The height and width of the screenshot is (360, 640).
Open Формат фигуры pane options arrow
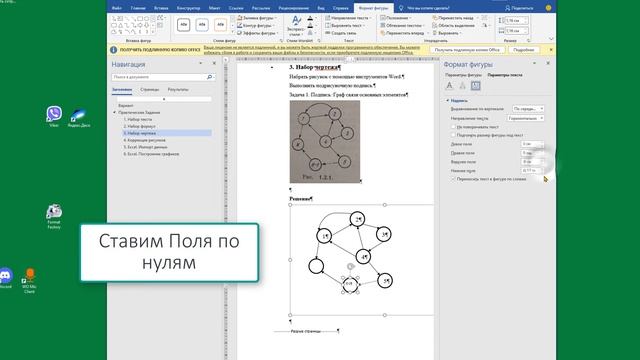click(534, 63)
